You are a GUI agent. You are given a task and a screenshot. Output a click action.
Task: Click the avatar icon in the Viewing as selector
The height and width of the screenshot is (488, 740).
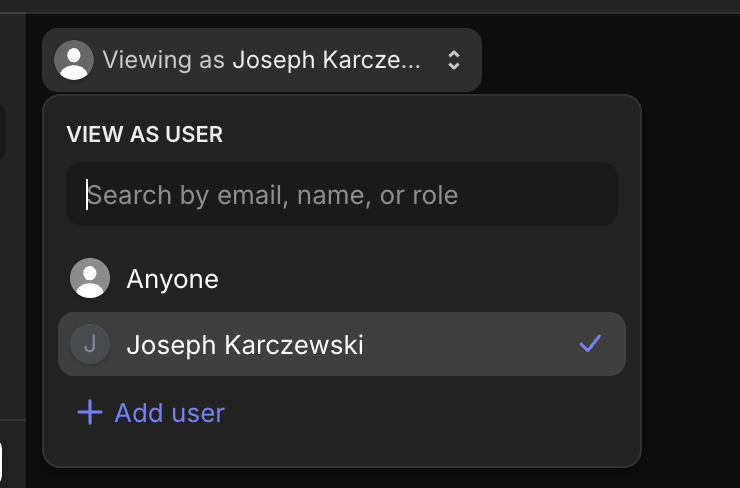tap(74, 60)
